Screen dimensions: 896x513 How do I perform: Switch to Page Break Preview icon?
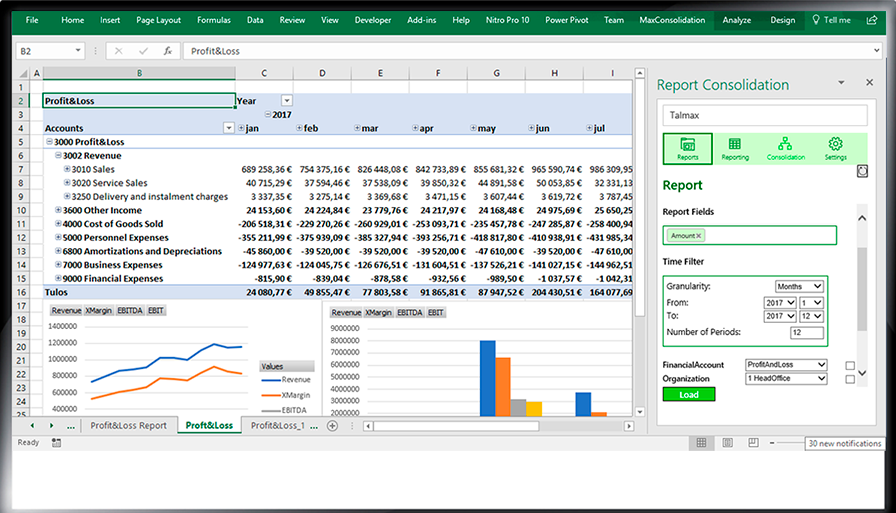(x=754, y=443)
